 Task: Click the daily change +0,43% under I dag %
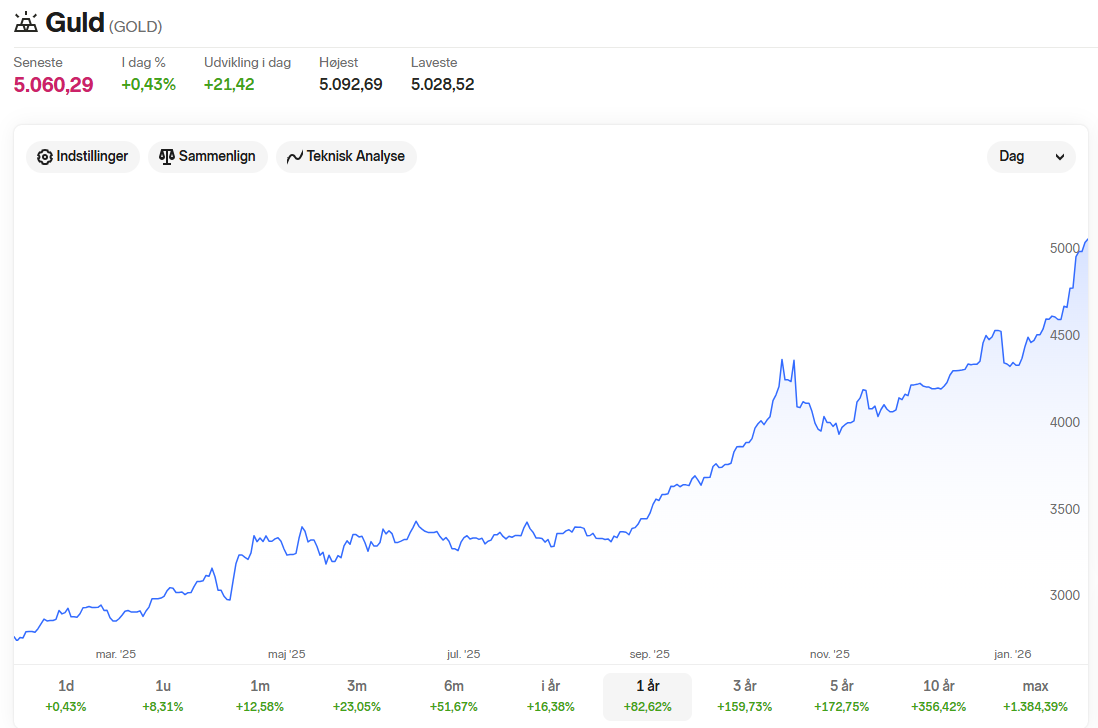[148, 85]
